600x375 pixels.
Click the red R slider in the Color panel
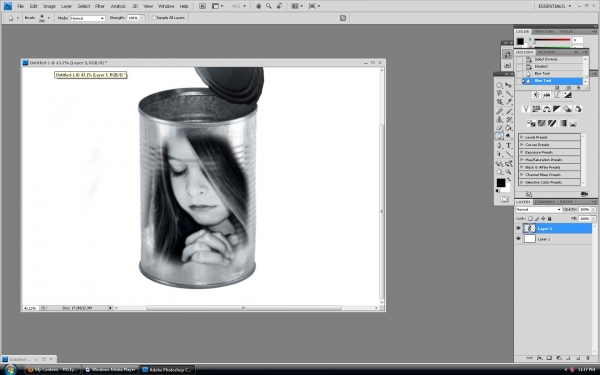(x=552, y=39)
